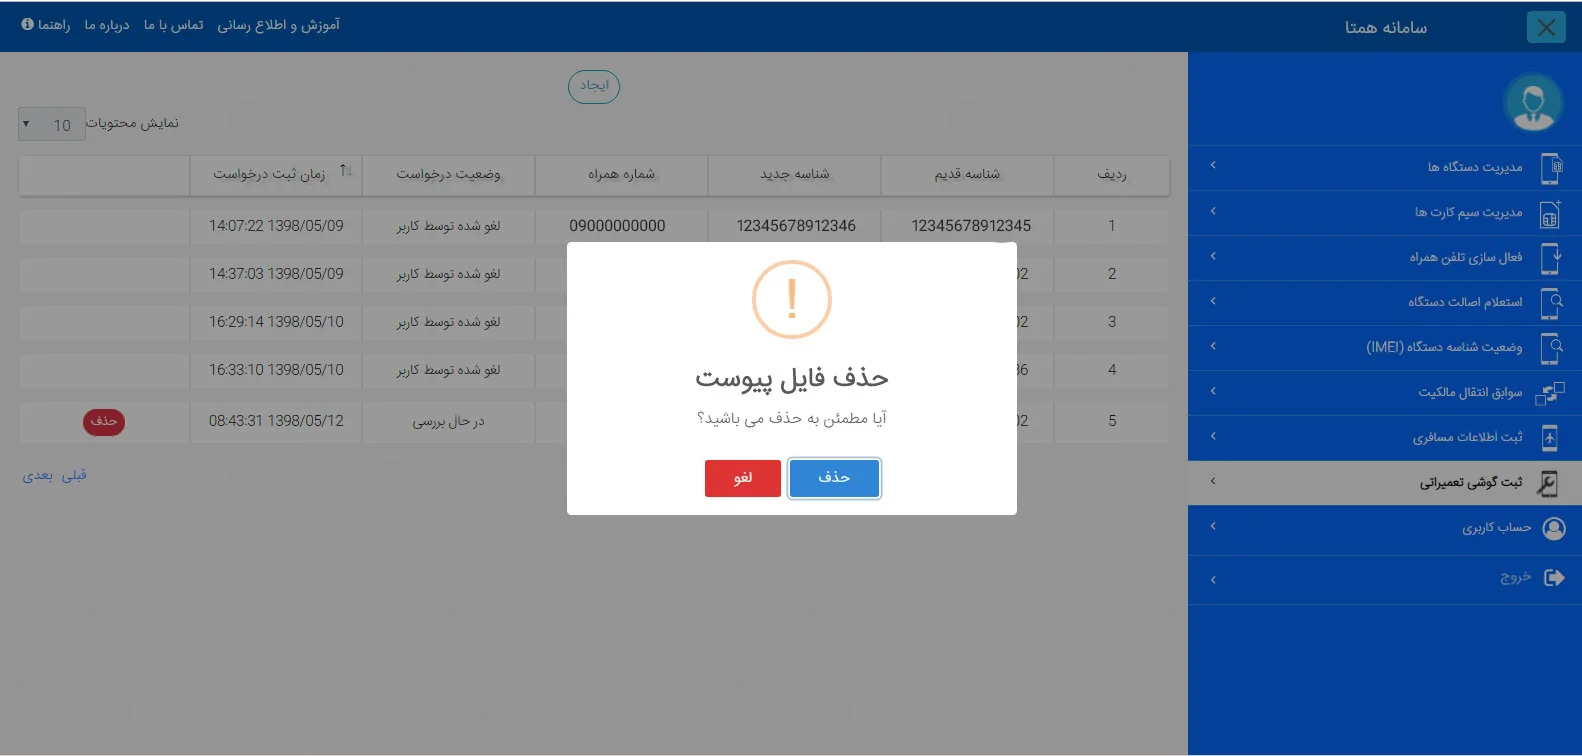1582x756 pixels.
Task: Click cell 12345678912346 in row 1
Action: 796,226
